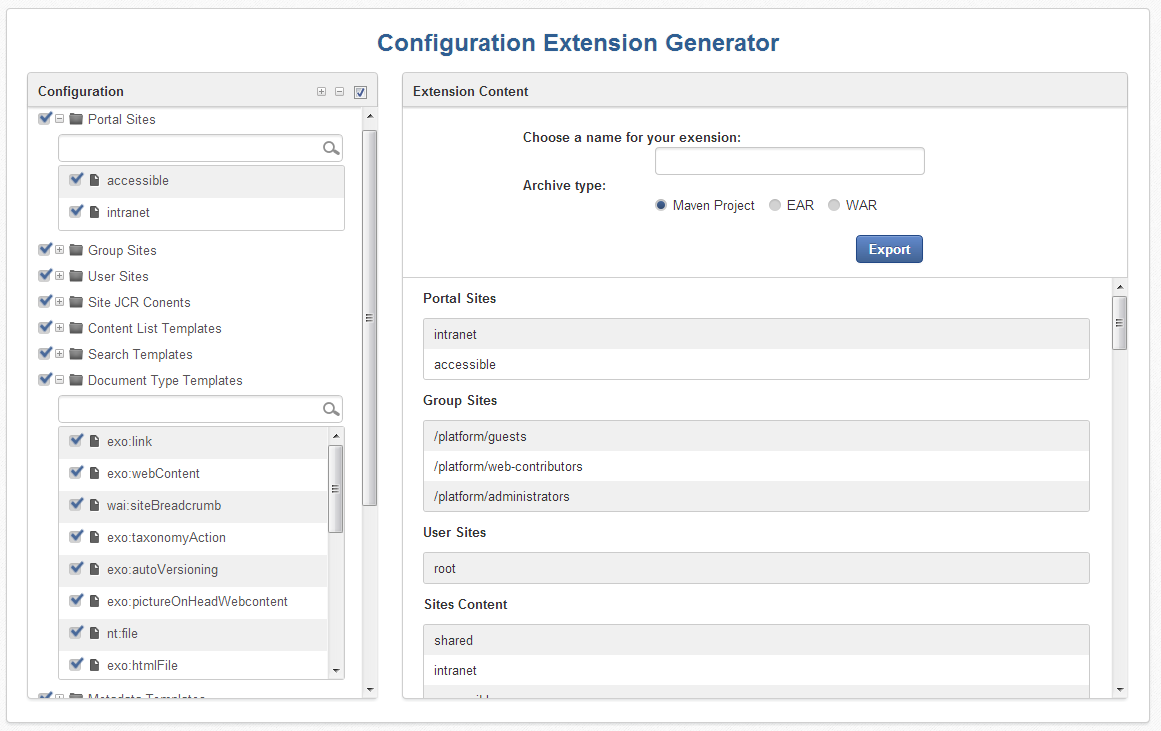The width and height of the screenshot is (1161, 731).
Task: Expand the Content List Templates node
Action: [60, 328]
